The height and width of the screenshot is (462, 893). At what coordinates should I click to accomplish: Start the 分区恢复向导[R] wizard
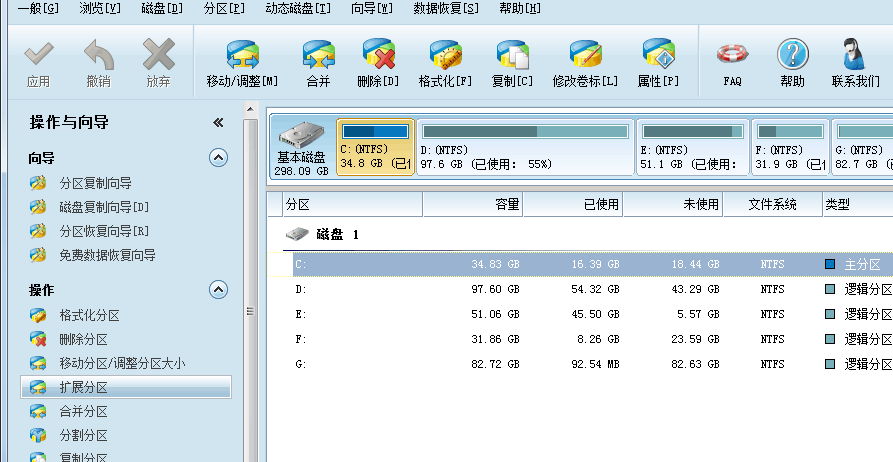tap(104, 231)
